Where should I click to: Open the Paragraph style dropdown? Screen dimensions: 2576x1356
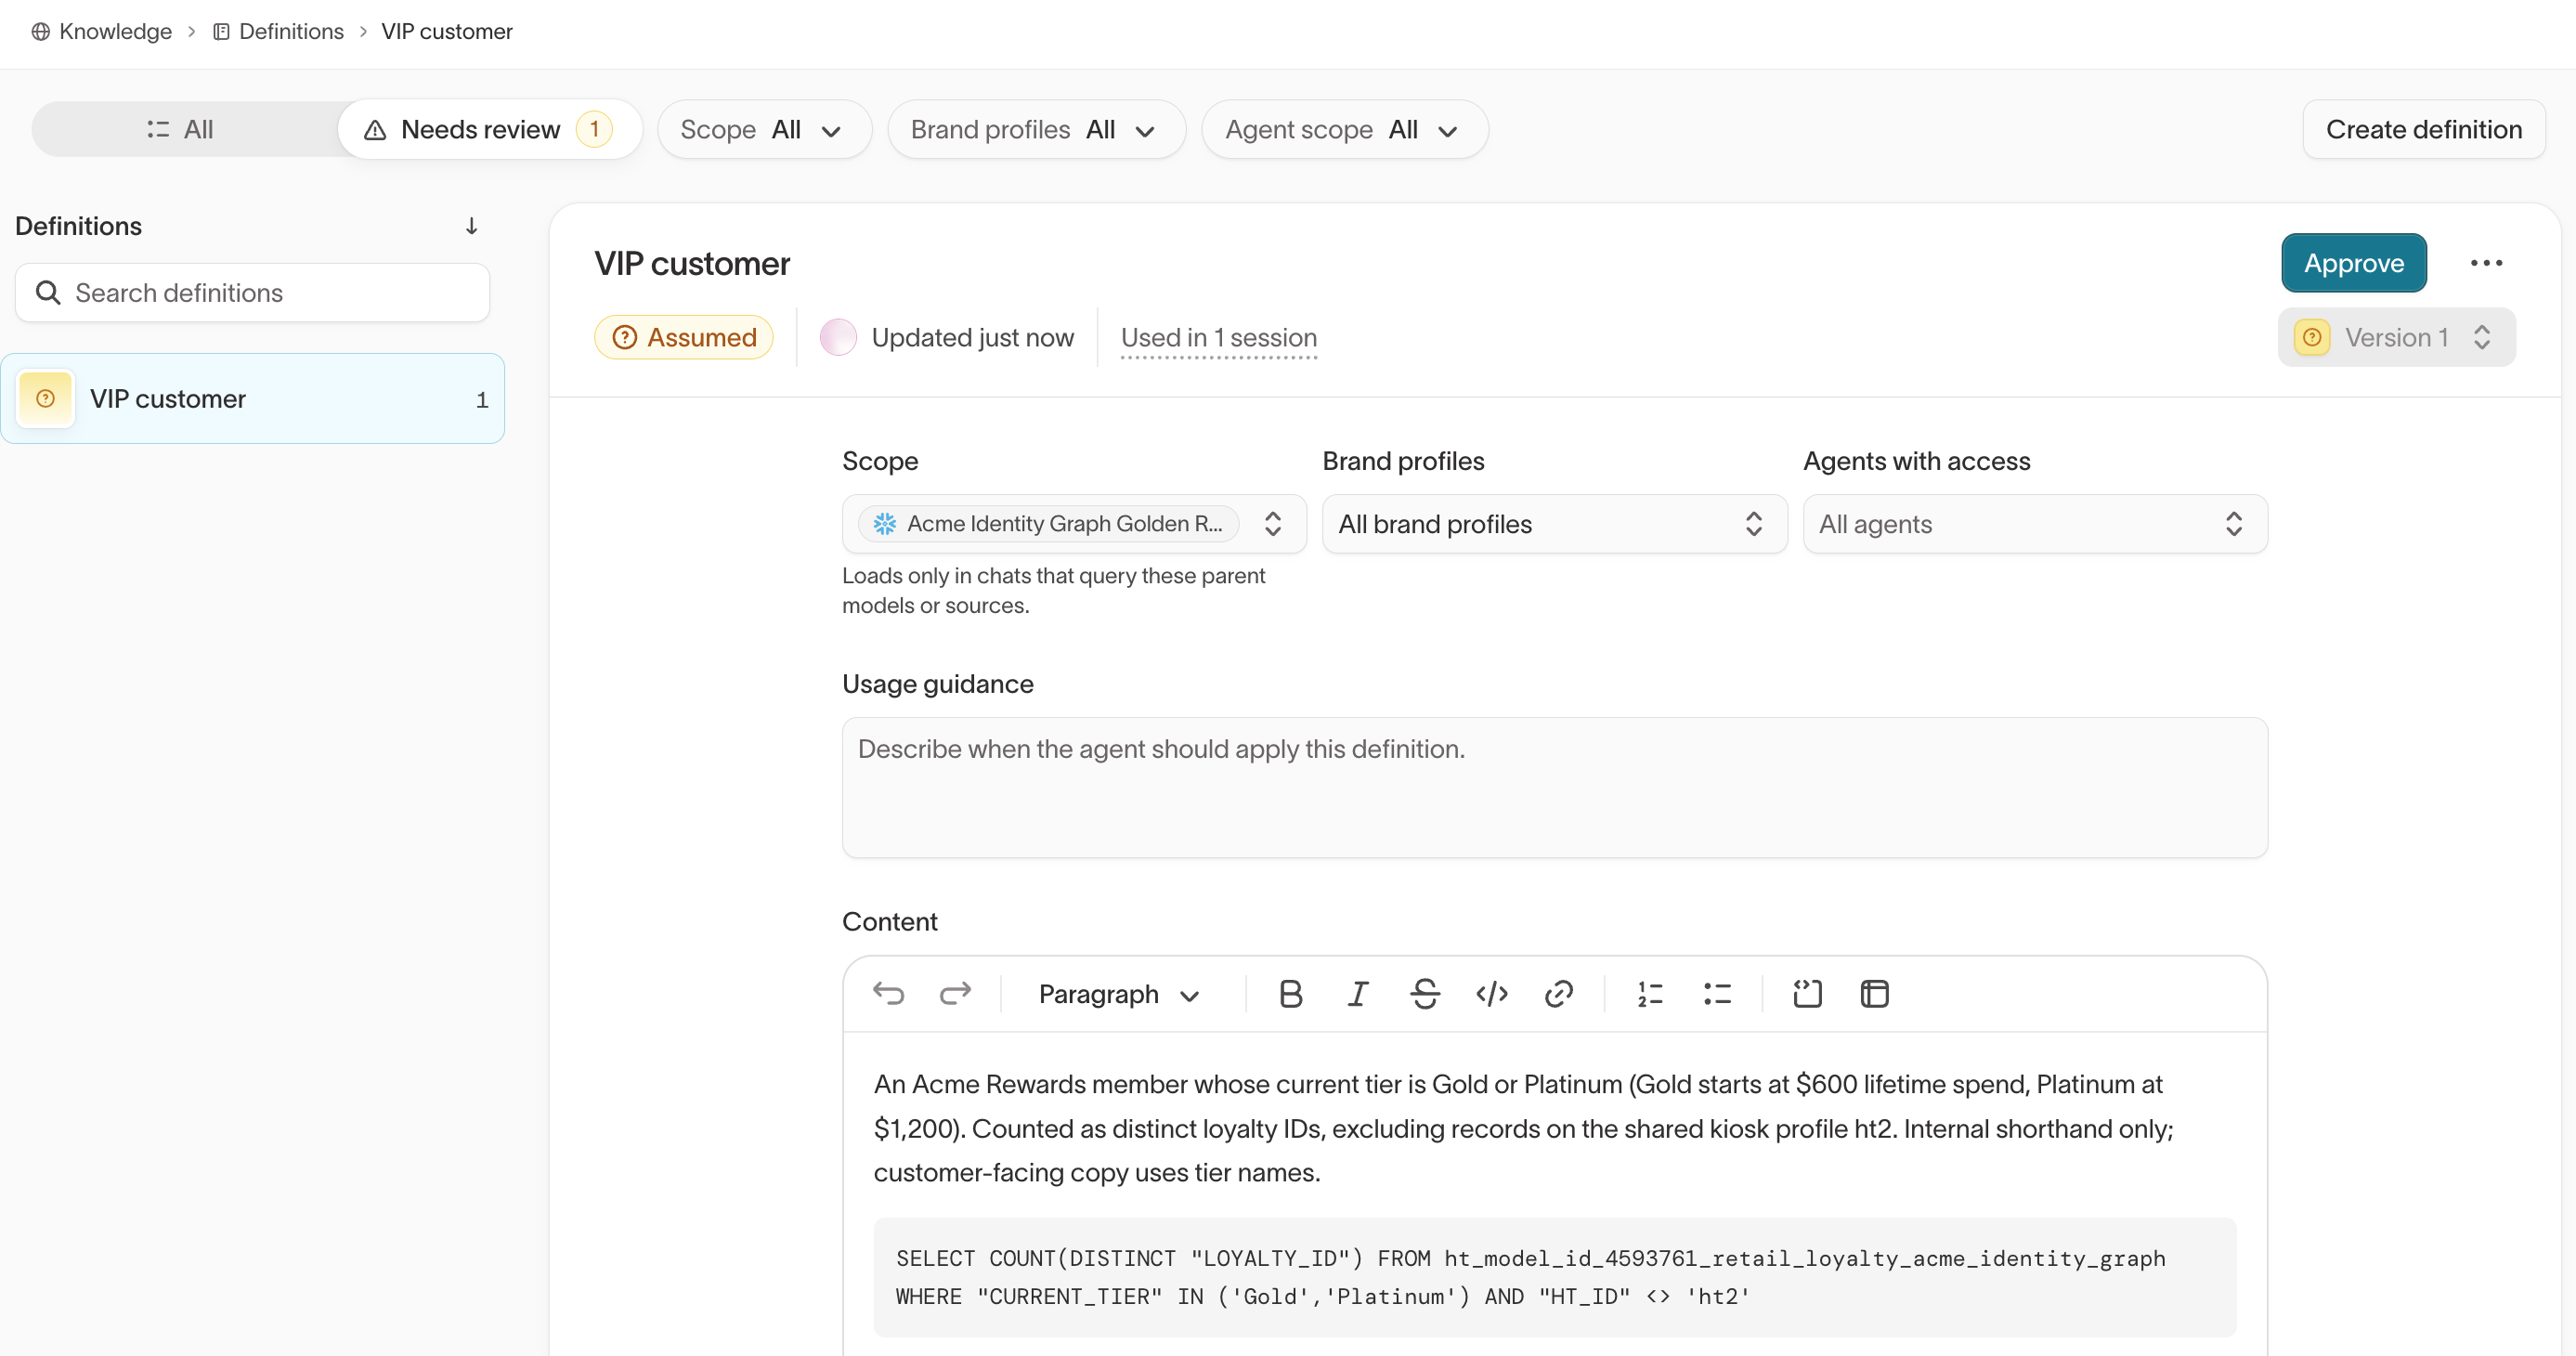[1120, 994]
